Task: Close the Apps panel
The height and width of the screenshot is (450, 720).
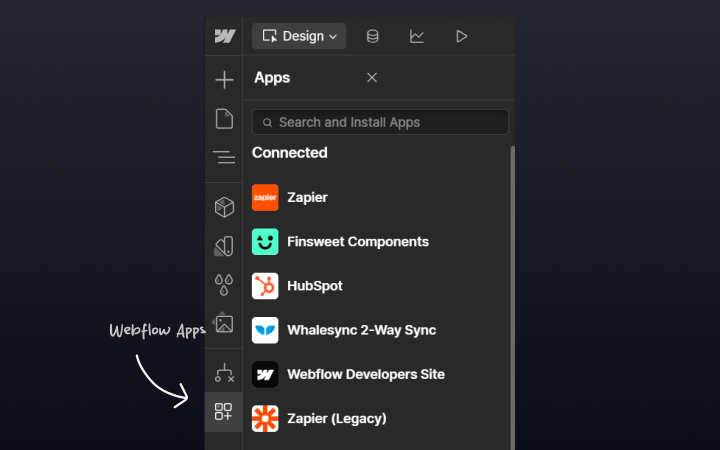Action: (372, 78)
